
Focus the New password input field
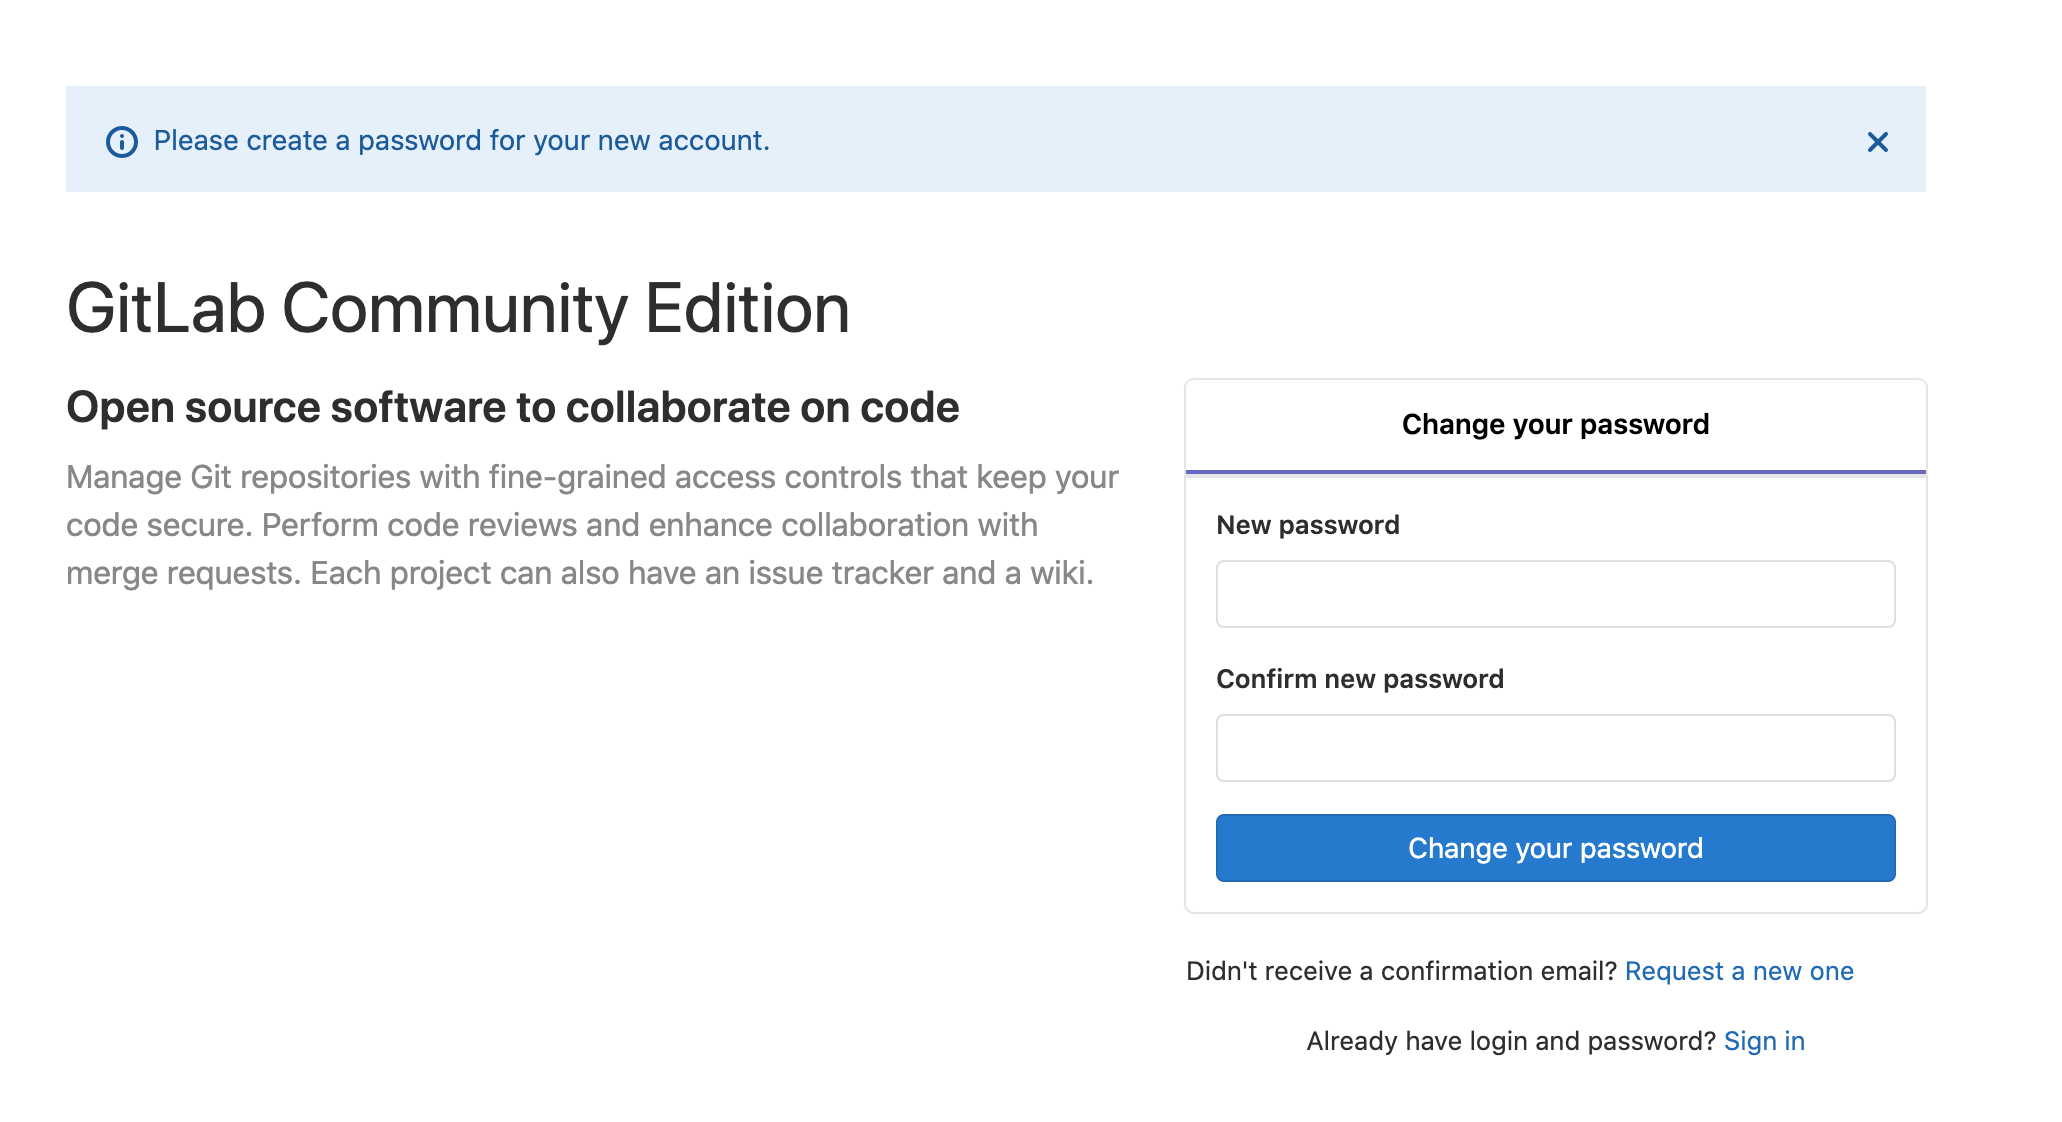tap(1555, 594)
